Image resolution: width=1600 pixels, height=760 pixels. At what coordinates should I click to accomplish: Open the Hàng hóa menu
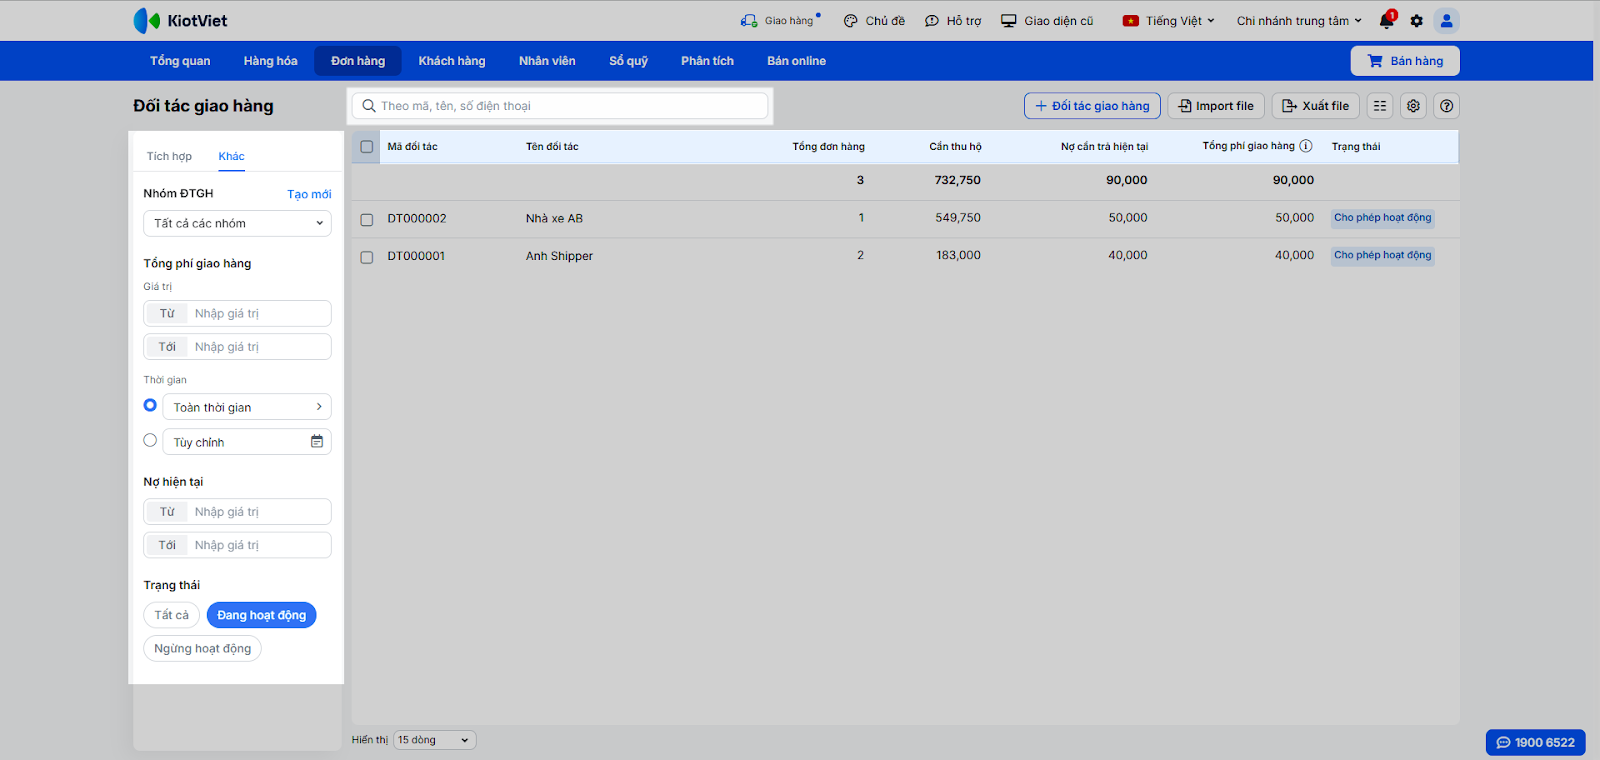click(x=271, y=61)
